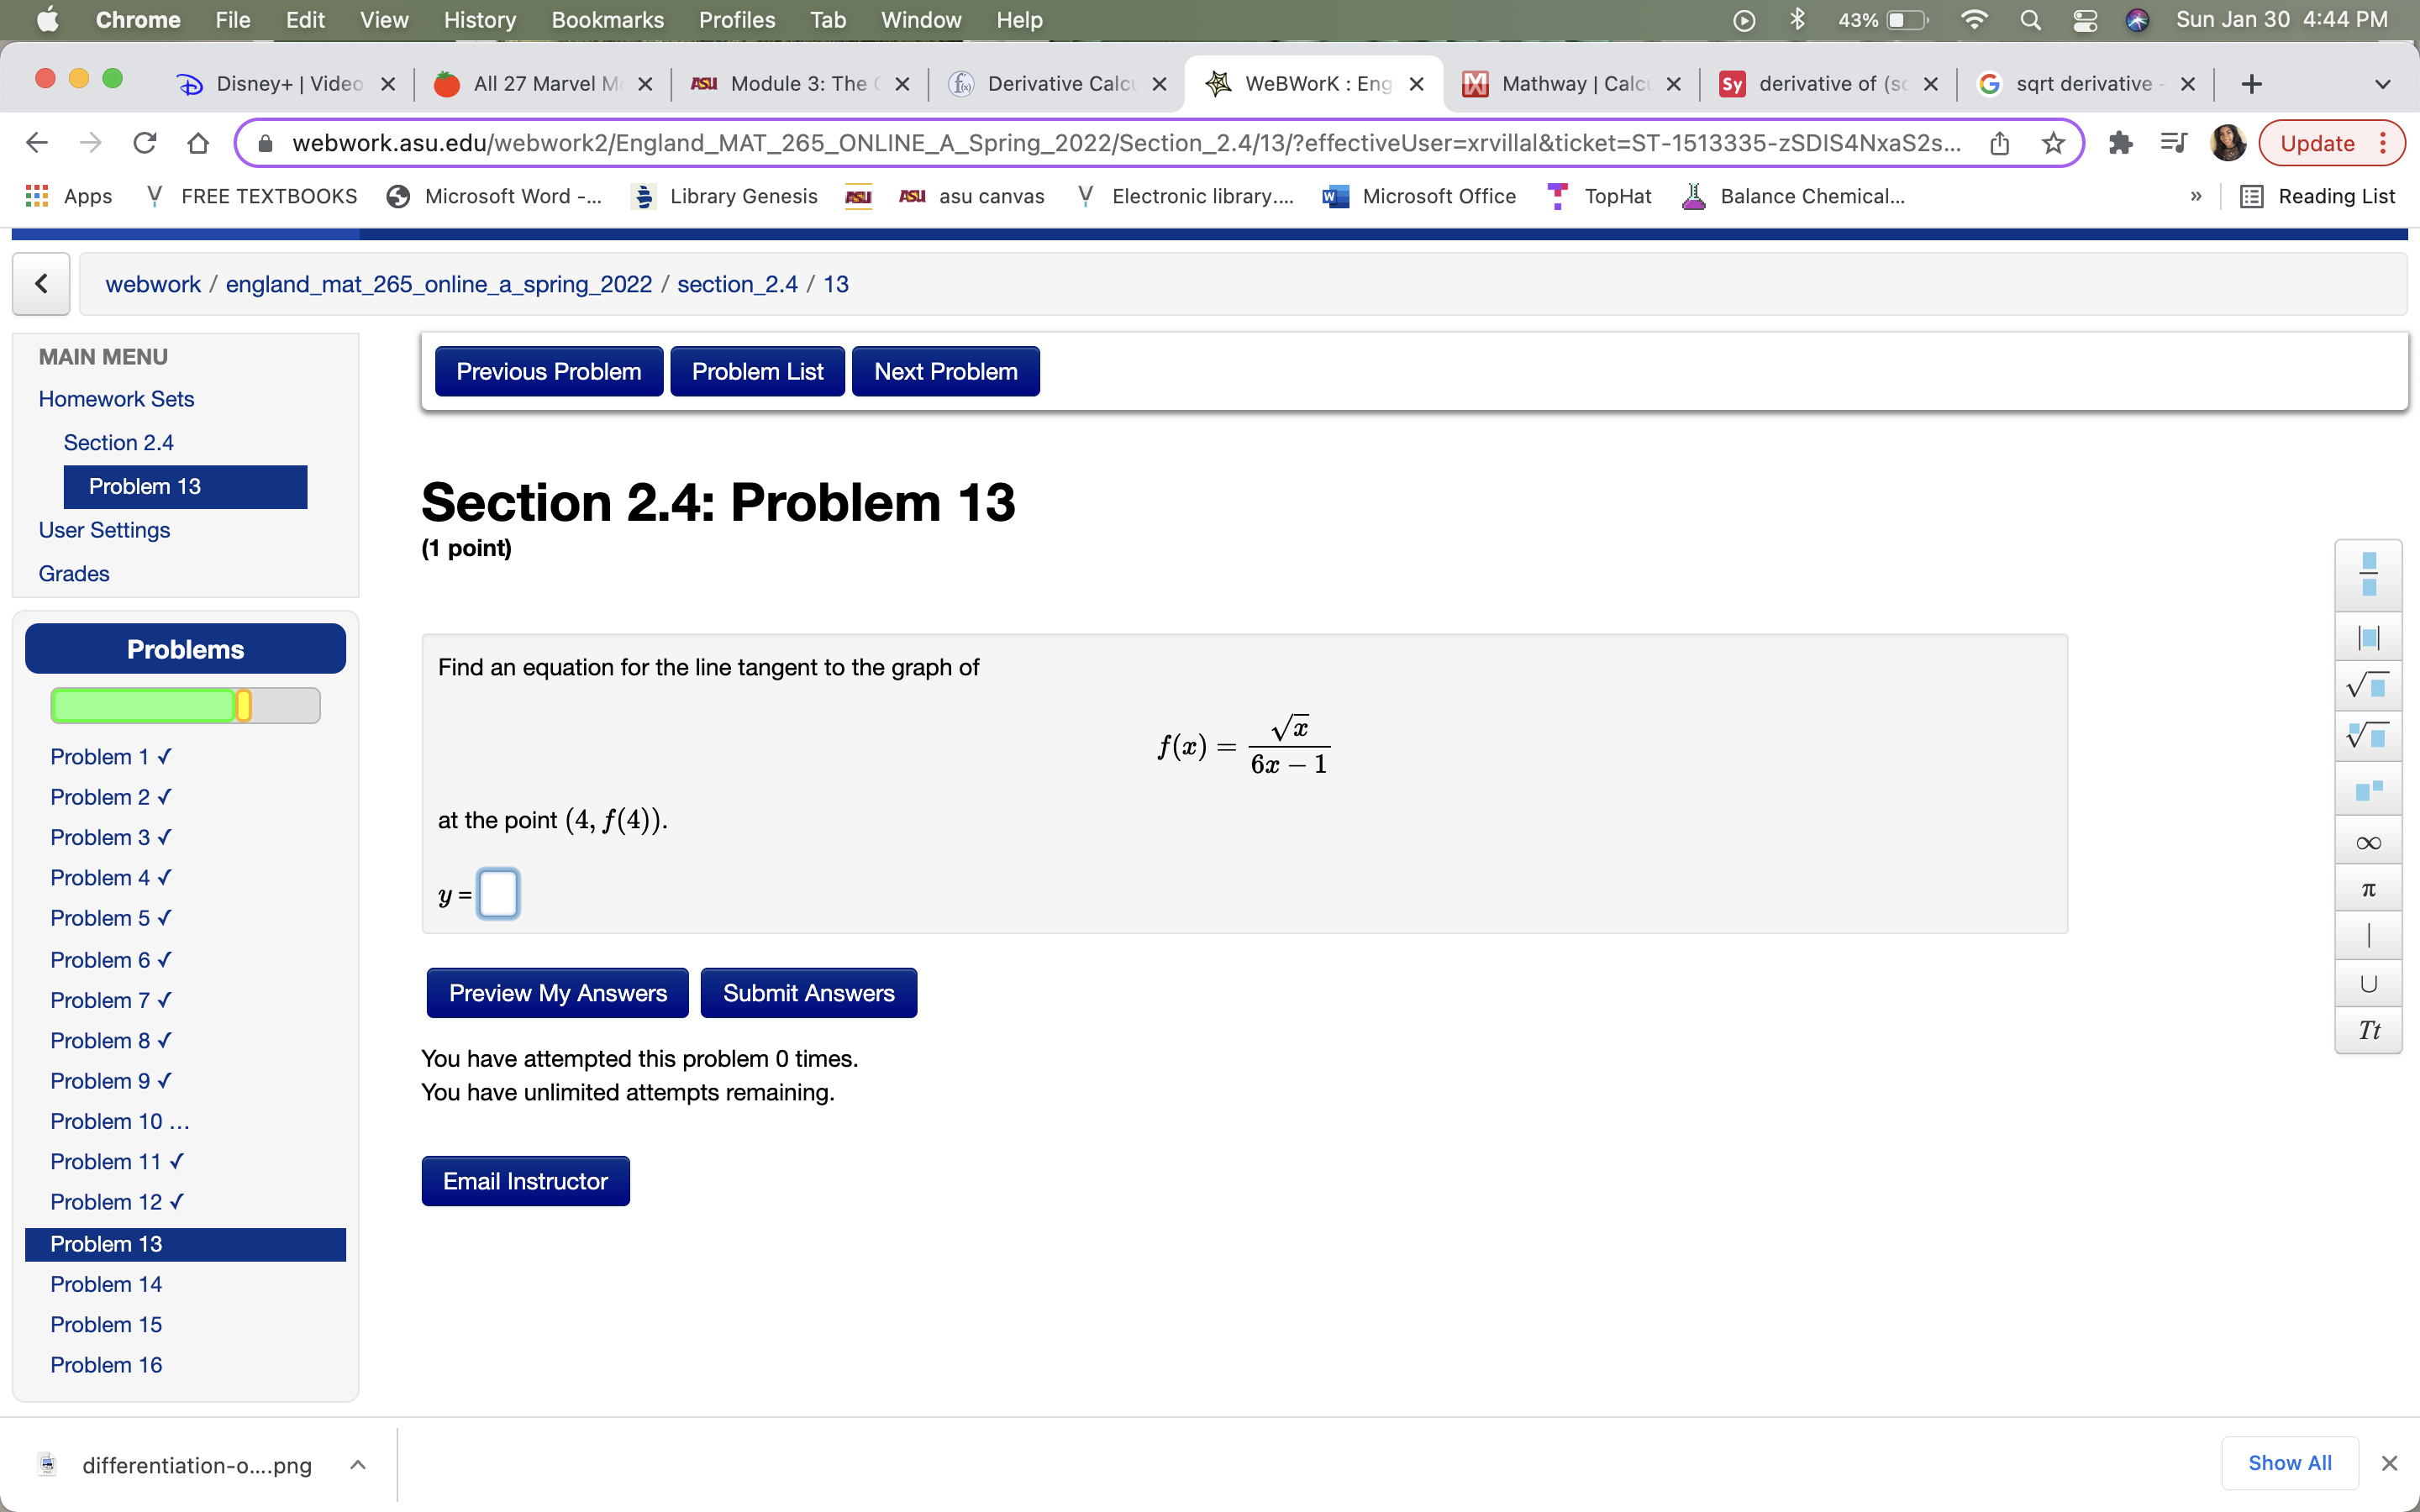This screenshot has height=1512, width=2420.
Task: Insert infinity symbol from math palette
Action: (2367, 843)
